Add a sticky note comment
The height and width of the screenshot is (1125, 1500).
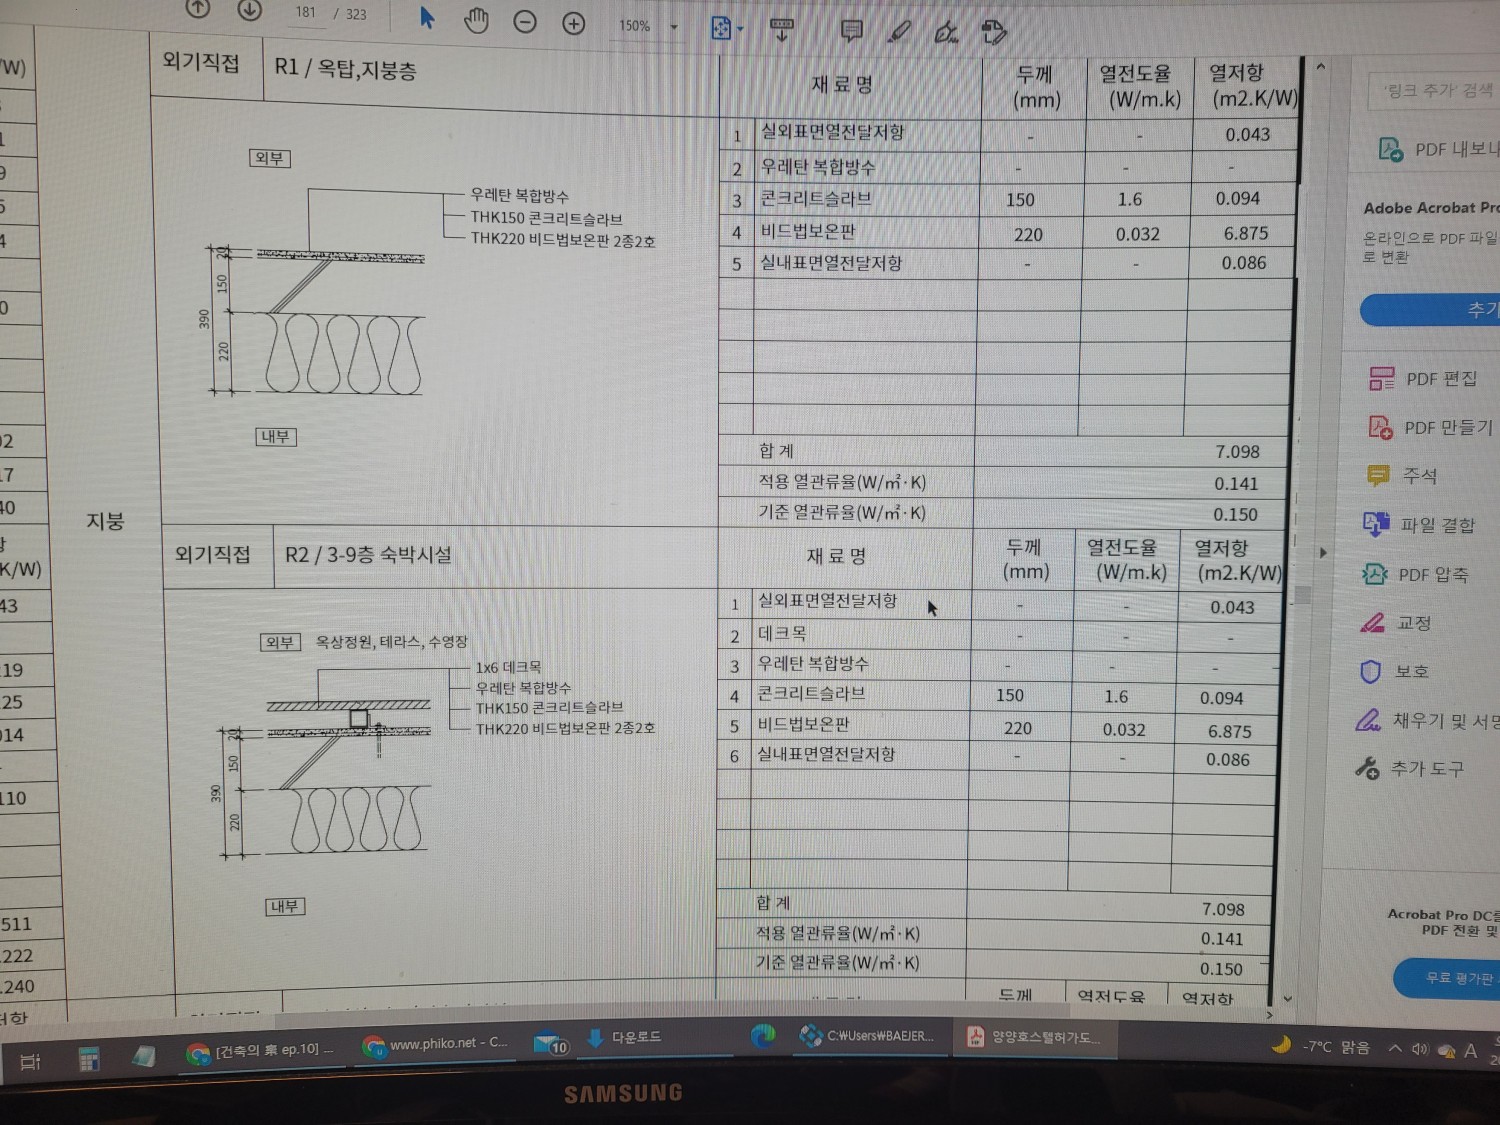[852, 31]
